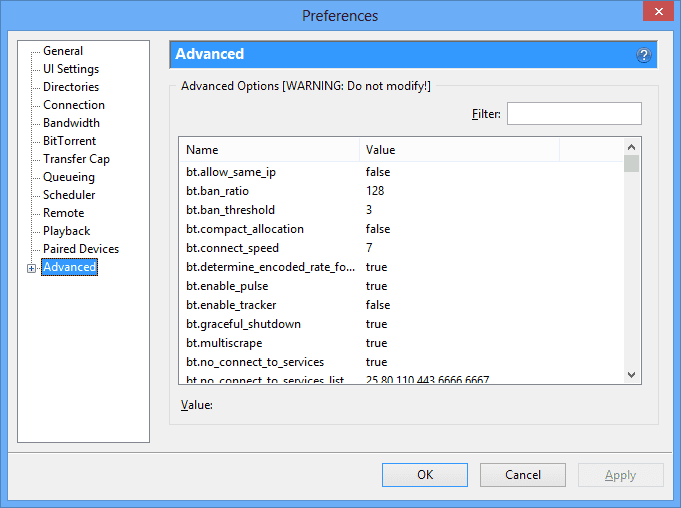681x508 pixels.
Task: Select General in the preferences tree
Action: (x=63, y=51)
